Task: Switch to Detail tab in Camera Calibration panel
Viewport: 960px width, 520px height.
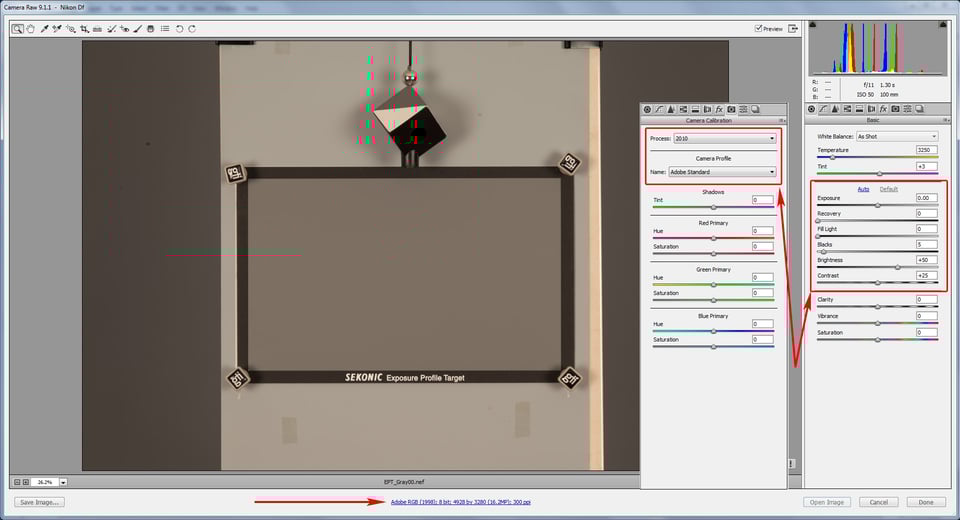Action: [671, 109]
